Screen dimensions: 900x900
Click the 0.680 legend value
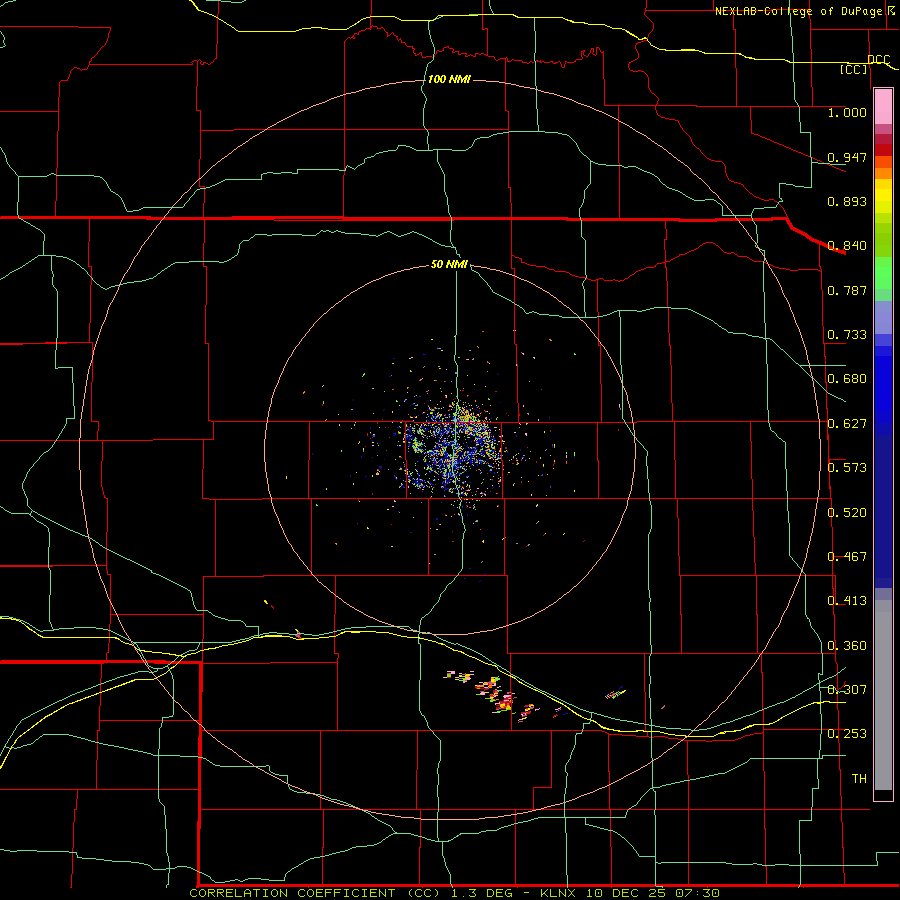tap(847, 379)
